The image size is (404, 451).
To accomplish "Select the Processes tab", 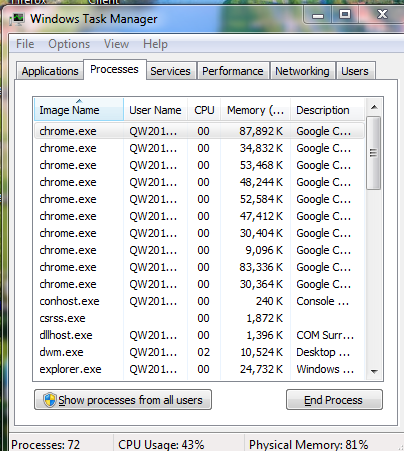I will pyautogui.click(x=114, y=69).
